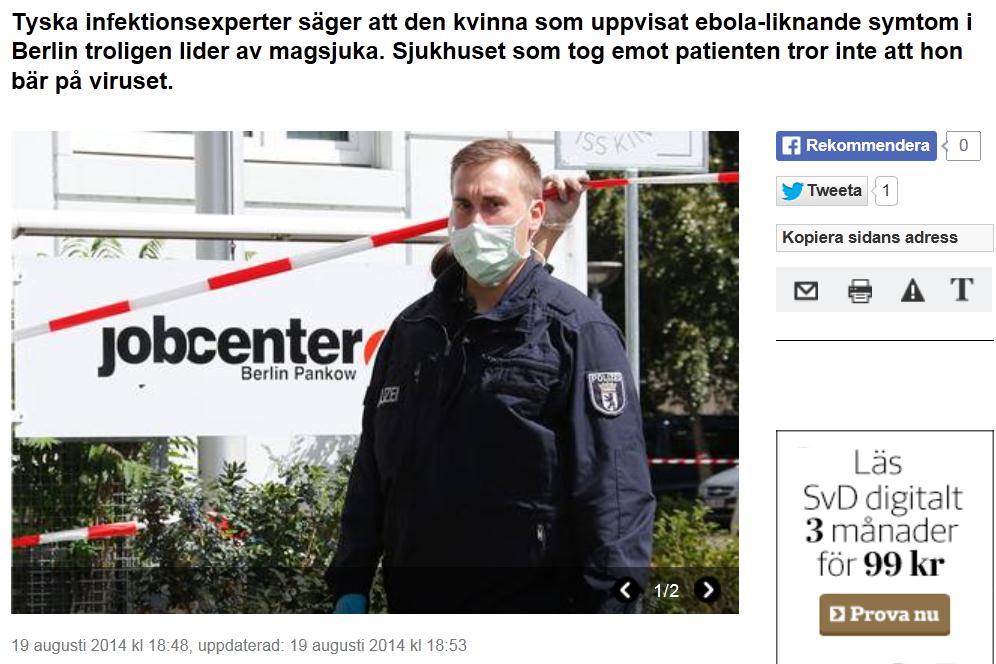Click the Facebook recommend count bubble
This screenshot has width=996, height=664.
962,146
